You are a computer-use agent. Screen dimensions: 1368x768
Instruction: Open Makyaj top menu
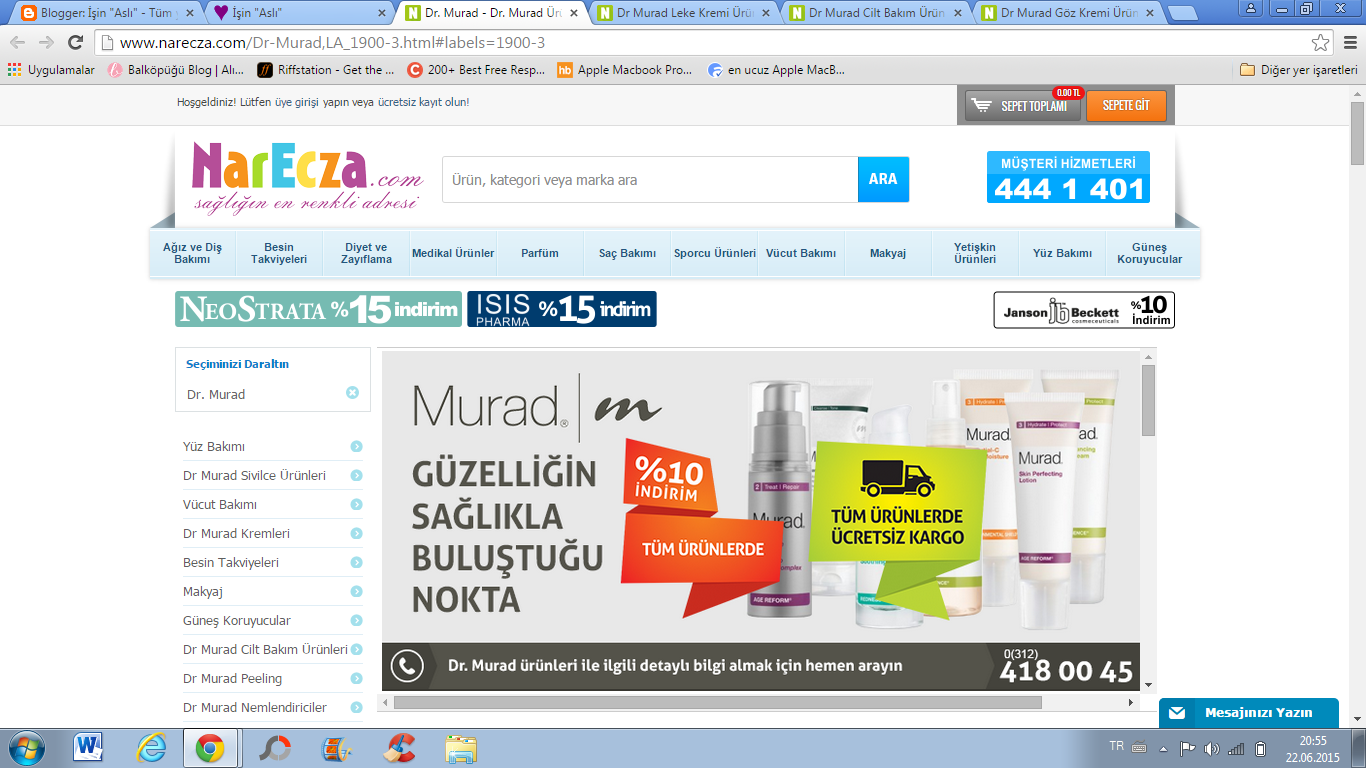coord(888,253)
